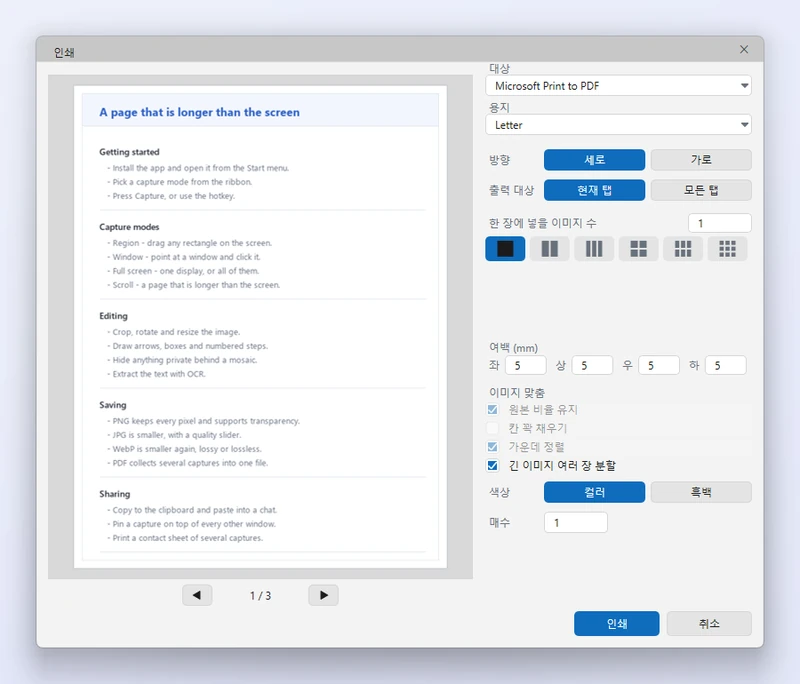Select single image per page layout icon
Screen dimensions: 800x684
tap(505, 249)
